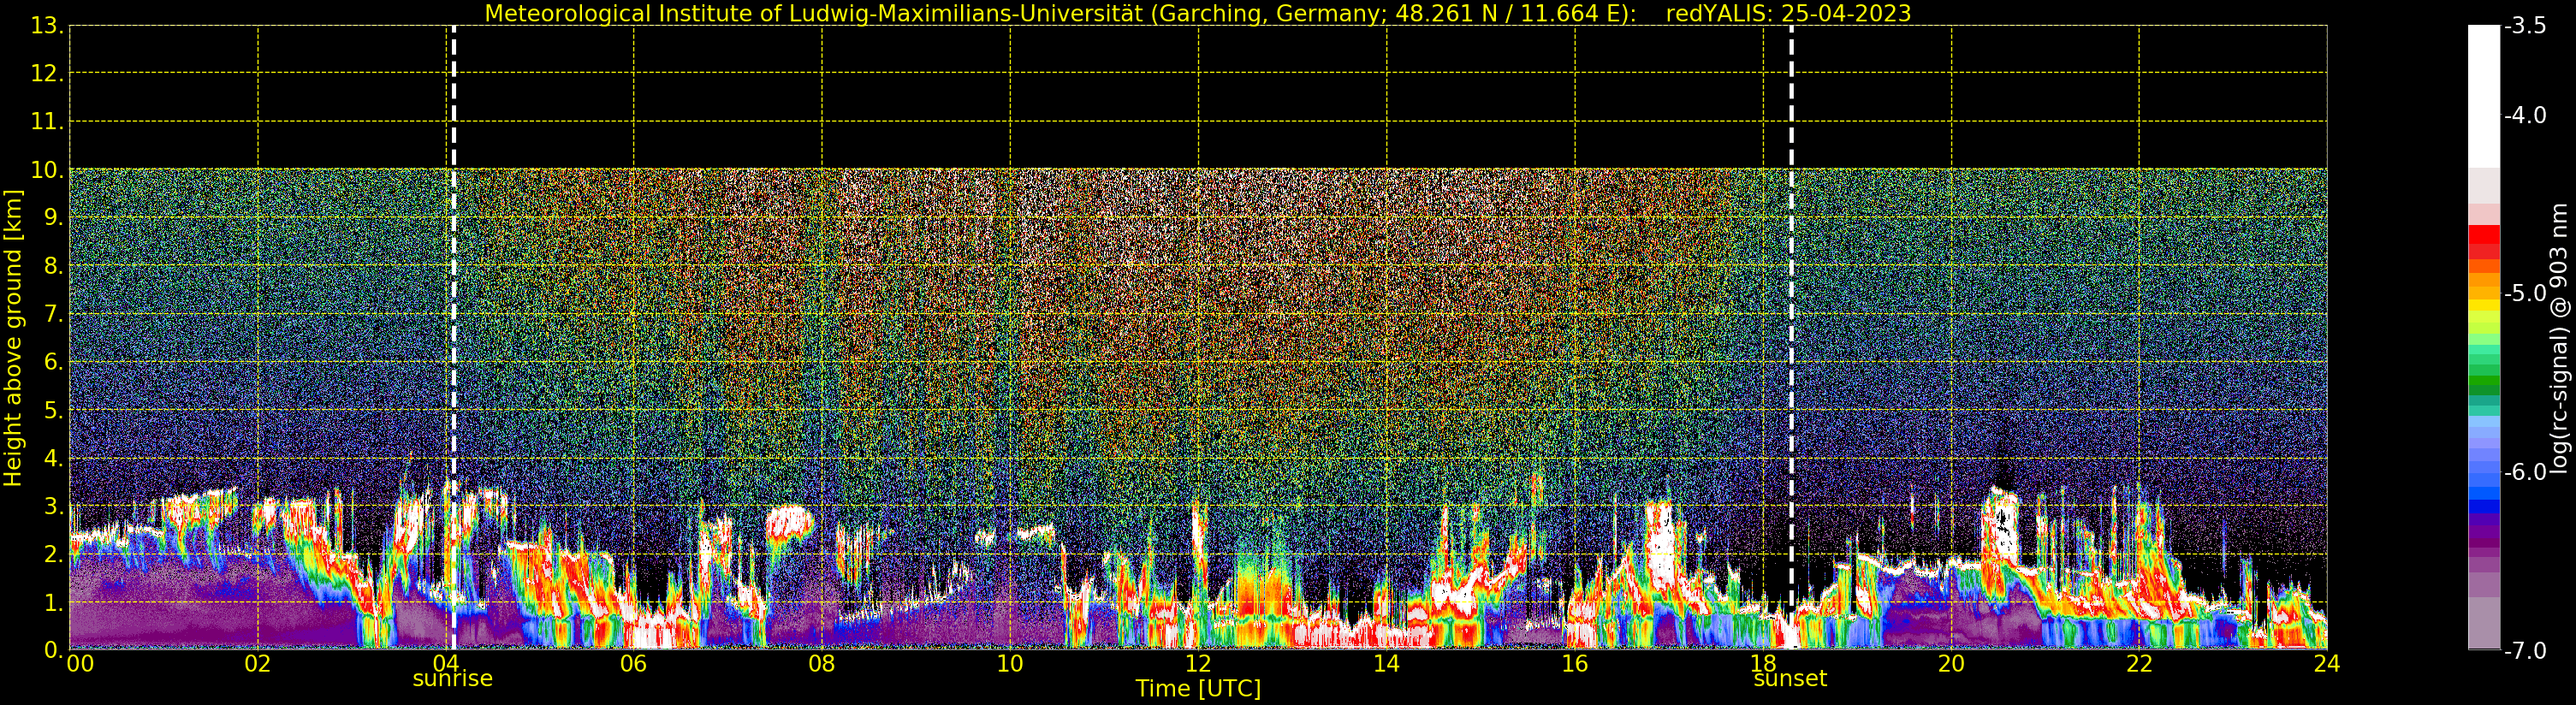Click the height axis tick '8.'
2576x705 pixels.
pyautogui.click(x=54, y=266)
